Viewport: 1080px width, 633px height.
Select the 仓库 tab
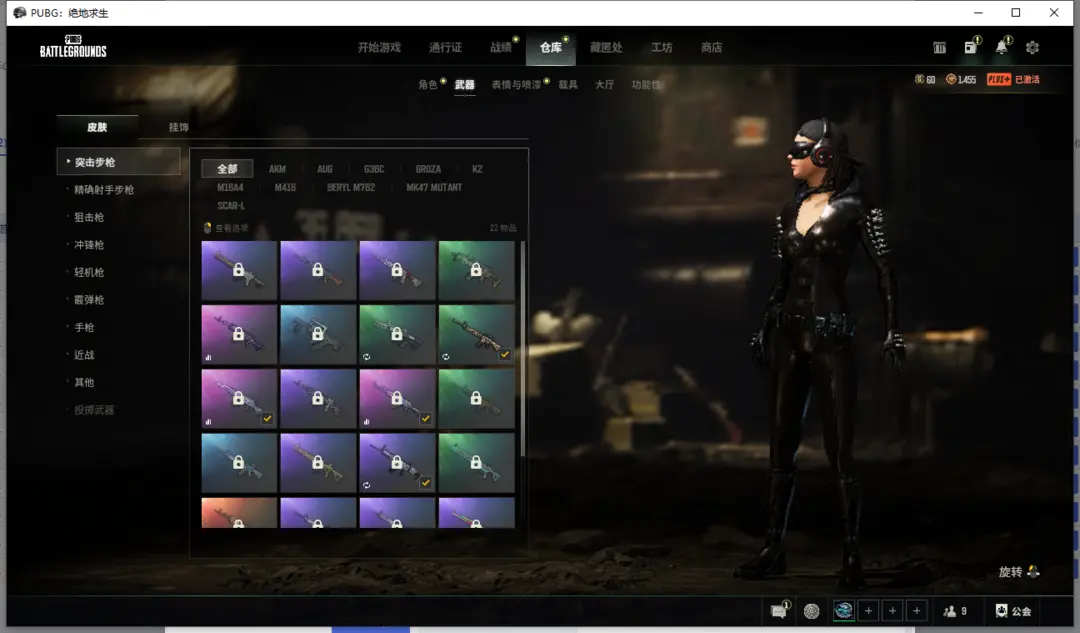coord(550,47)
